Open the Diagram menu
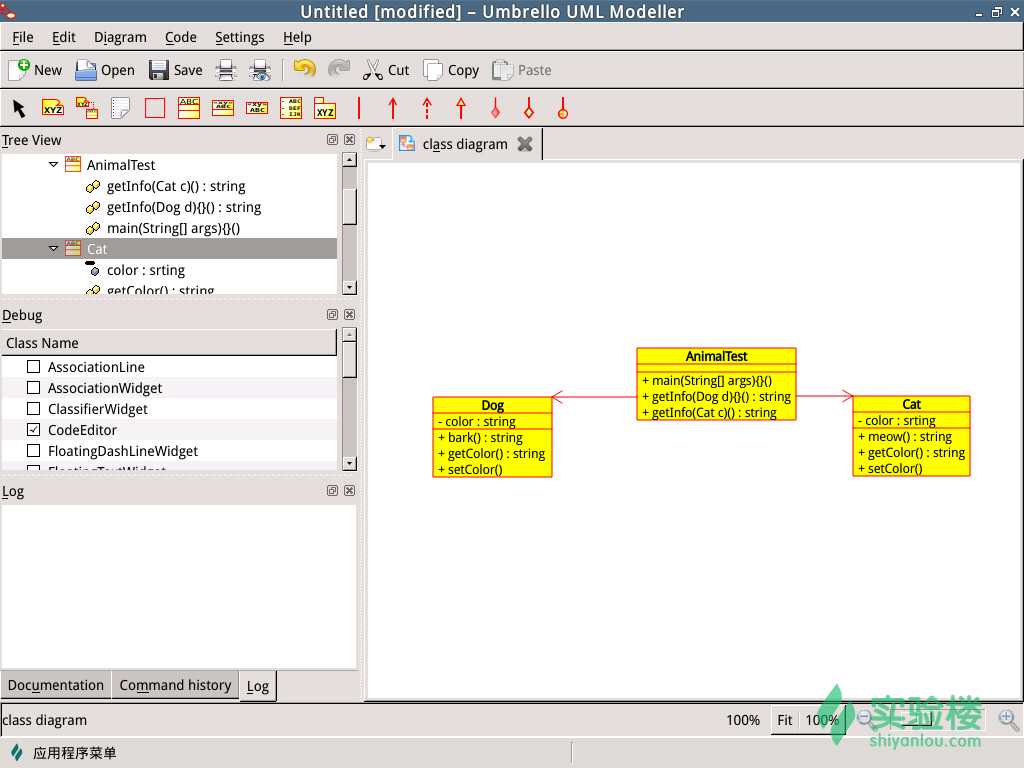Screen dimensions: 1024x768 point(120,37)
